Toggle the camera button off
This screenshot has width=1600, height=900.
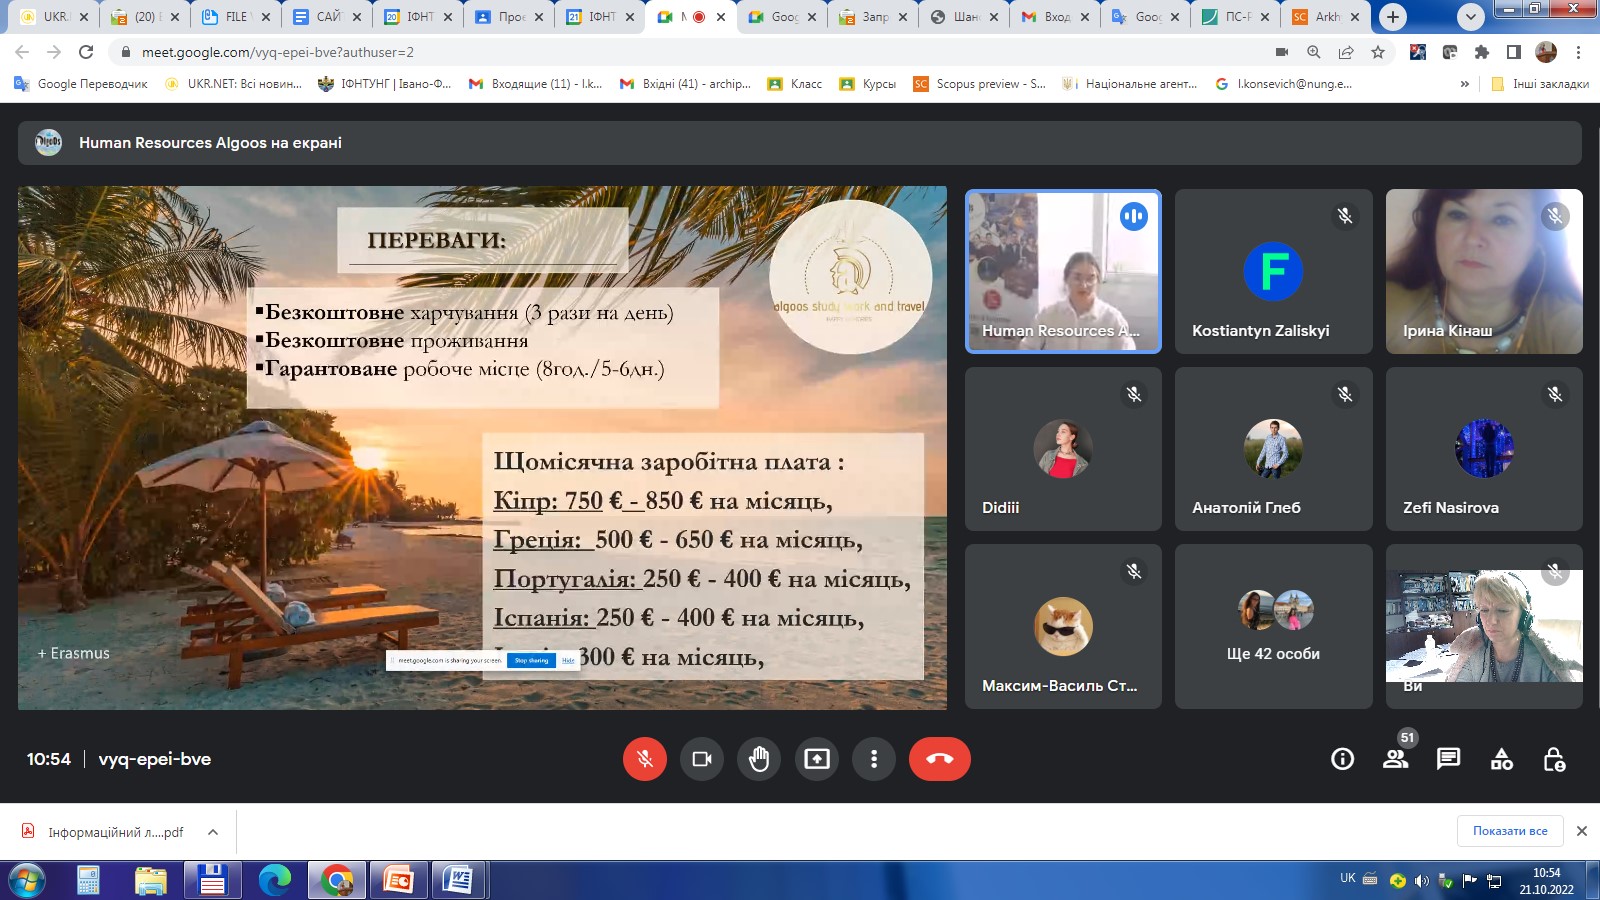pyautogui.click(x=702, y=759)
